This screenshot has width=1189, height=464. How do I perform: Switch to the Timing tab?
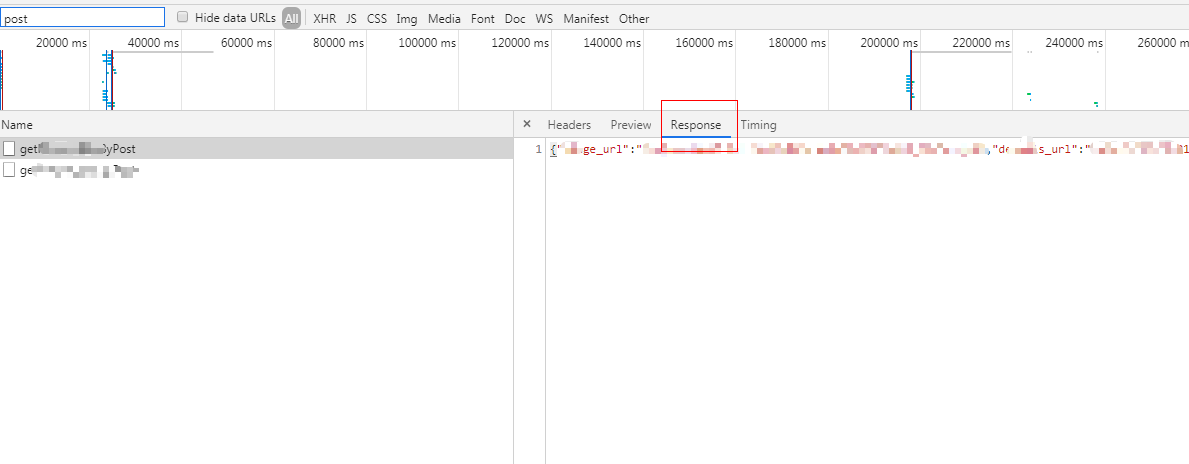click(758, 124)
